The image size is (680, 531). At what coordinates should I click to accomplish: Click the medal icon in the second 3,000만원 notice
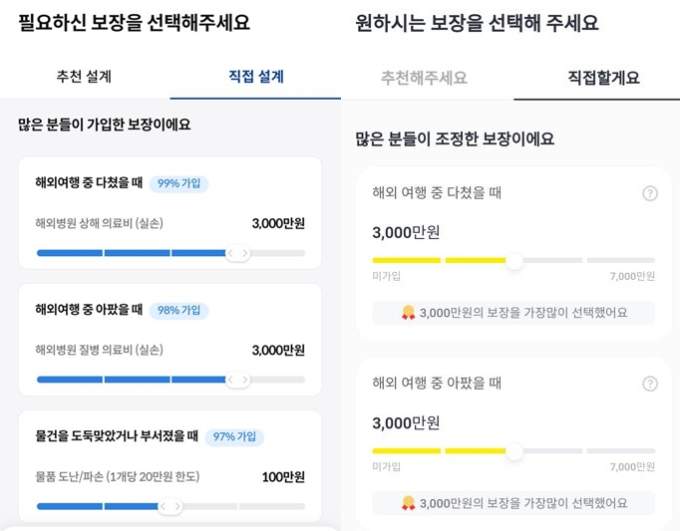(x=408, y=503)
